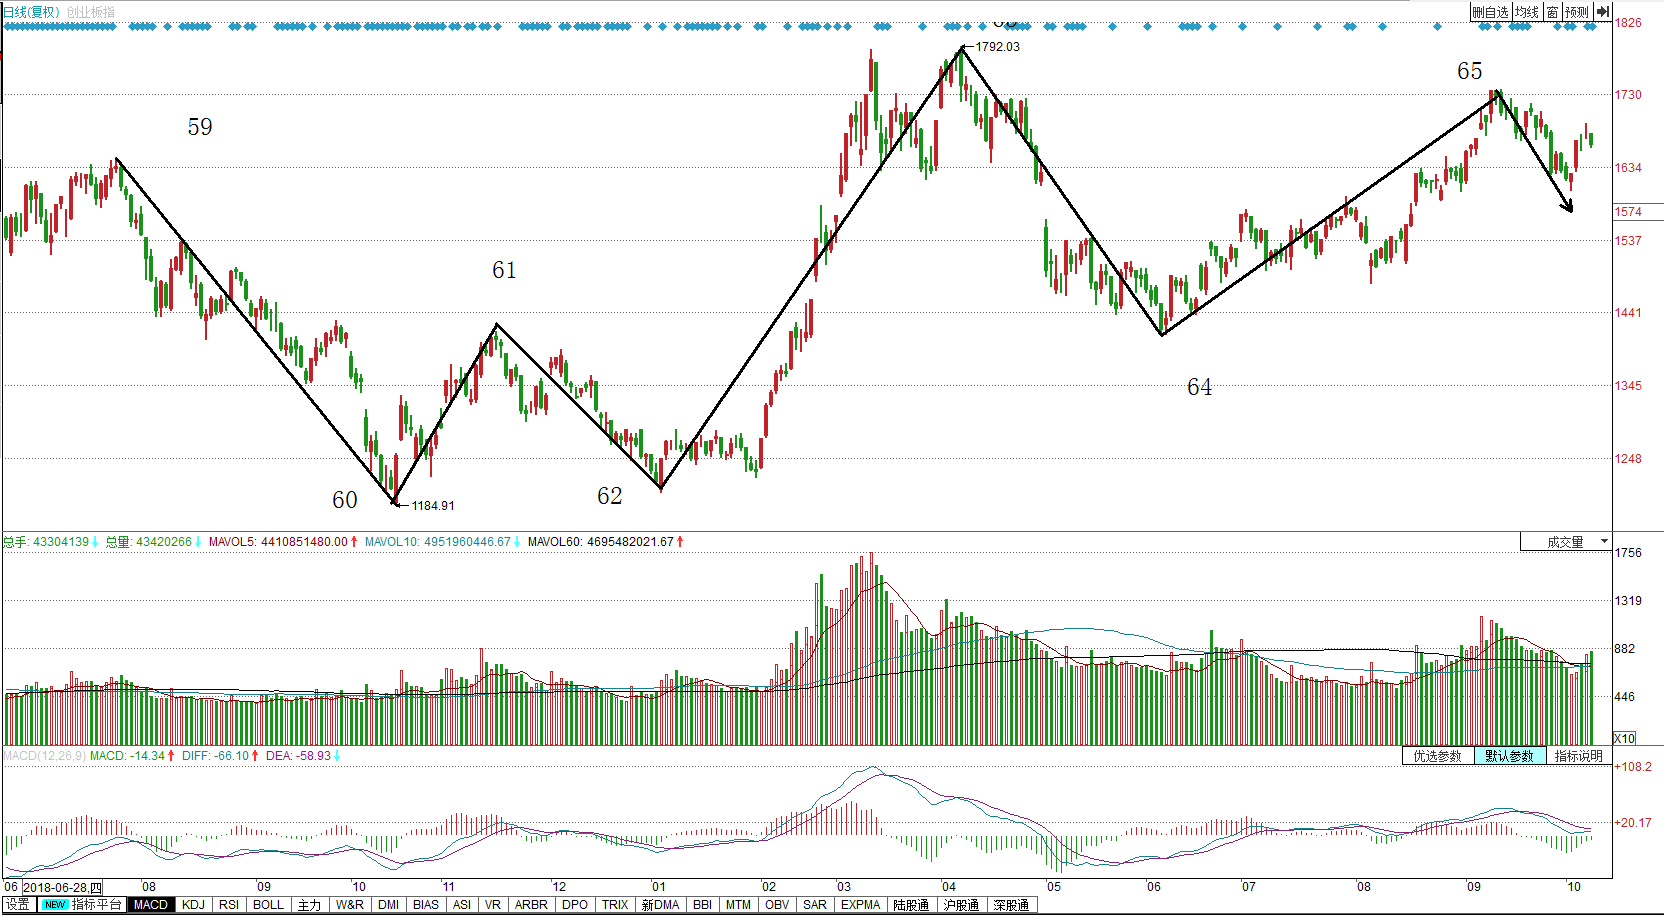The height and width of the screenshot is (915, 1664).
Task: Click the MACD(12,26,9) parameter label
Action: coord(44,756)
